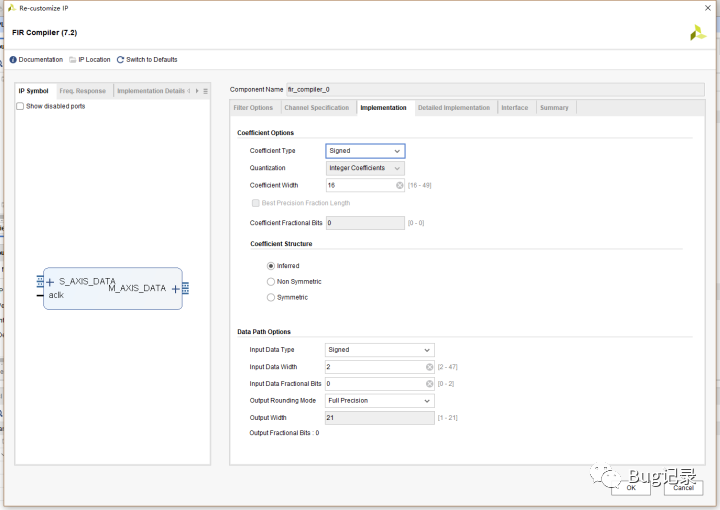Select the Non Symmetric coefficient structure
Screen dimensions: 720x510
[x=271, y=282]
